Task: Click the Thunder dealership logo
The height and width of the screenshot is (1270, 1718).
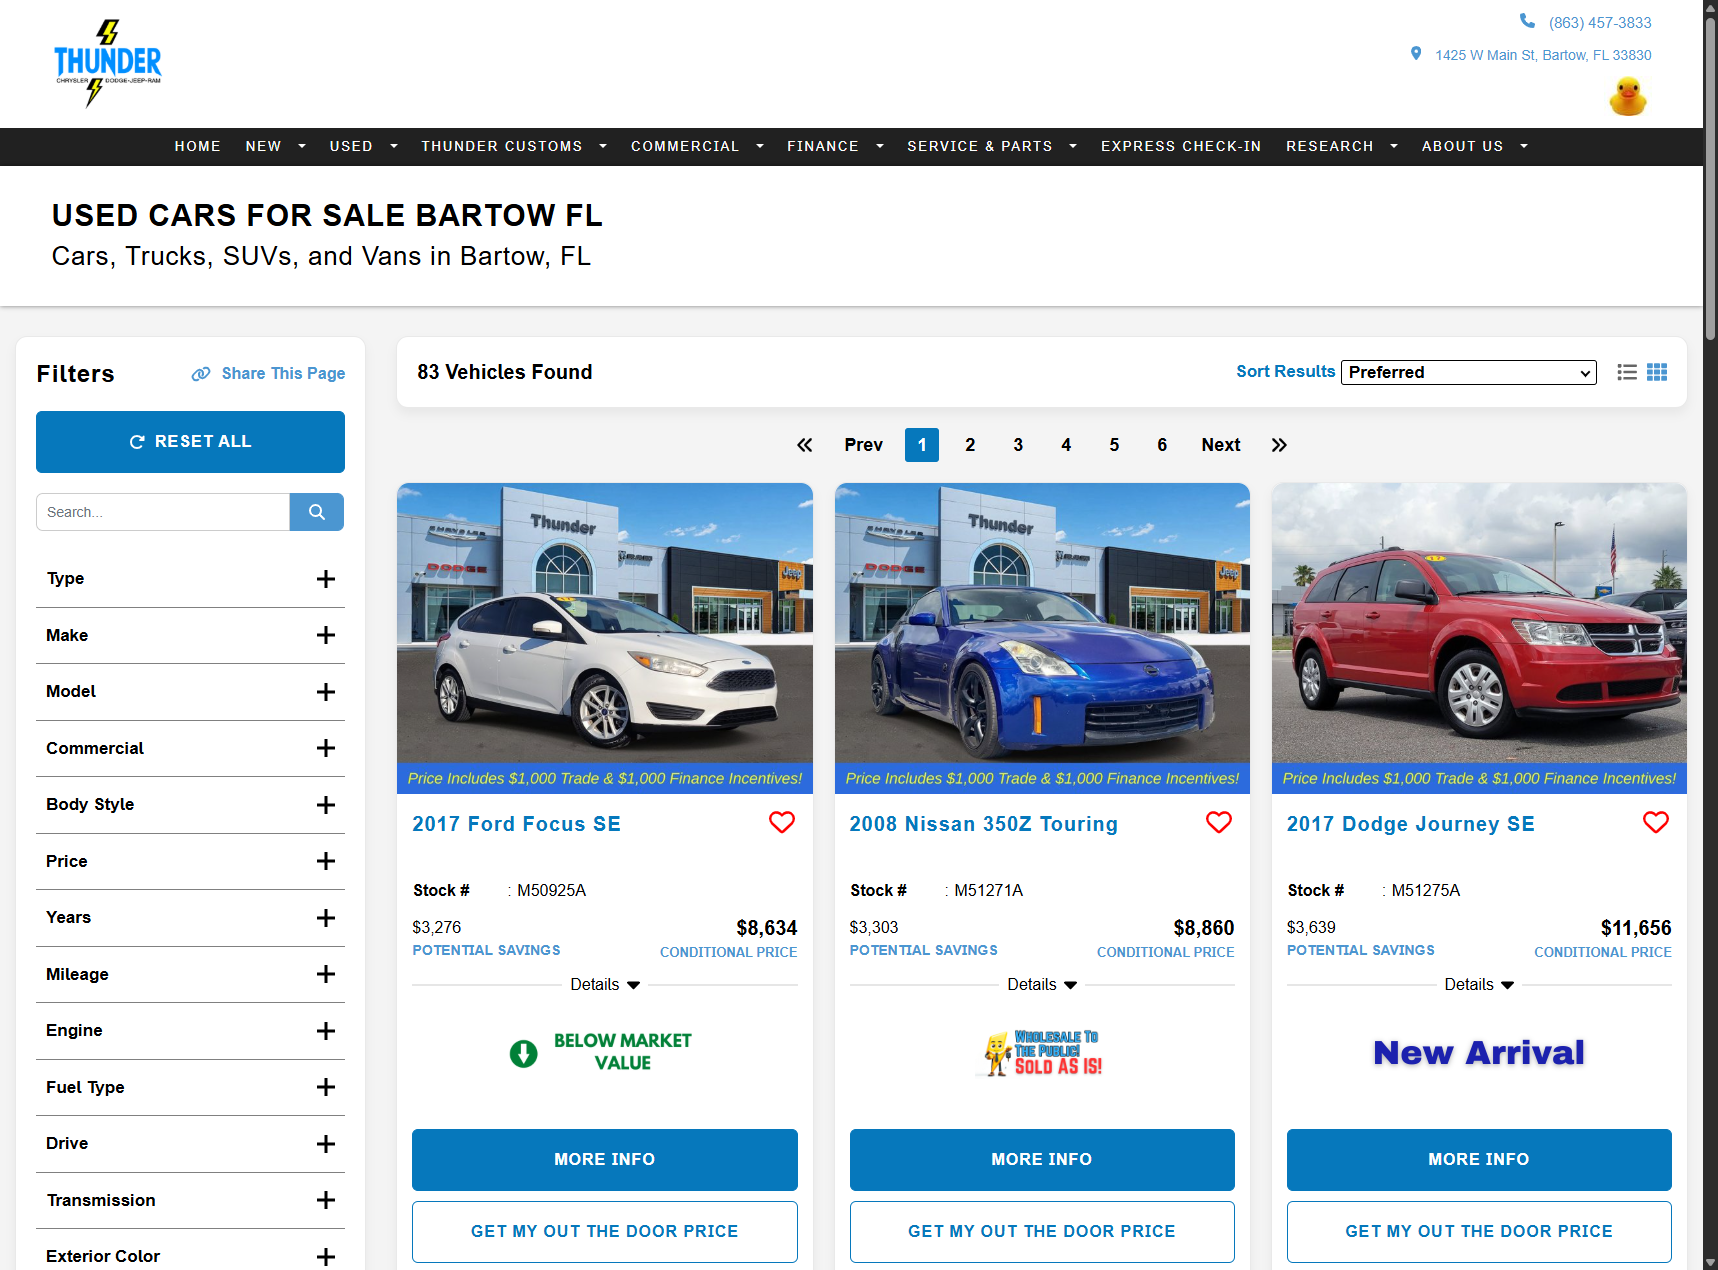Action: (x=107, y=63)
